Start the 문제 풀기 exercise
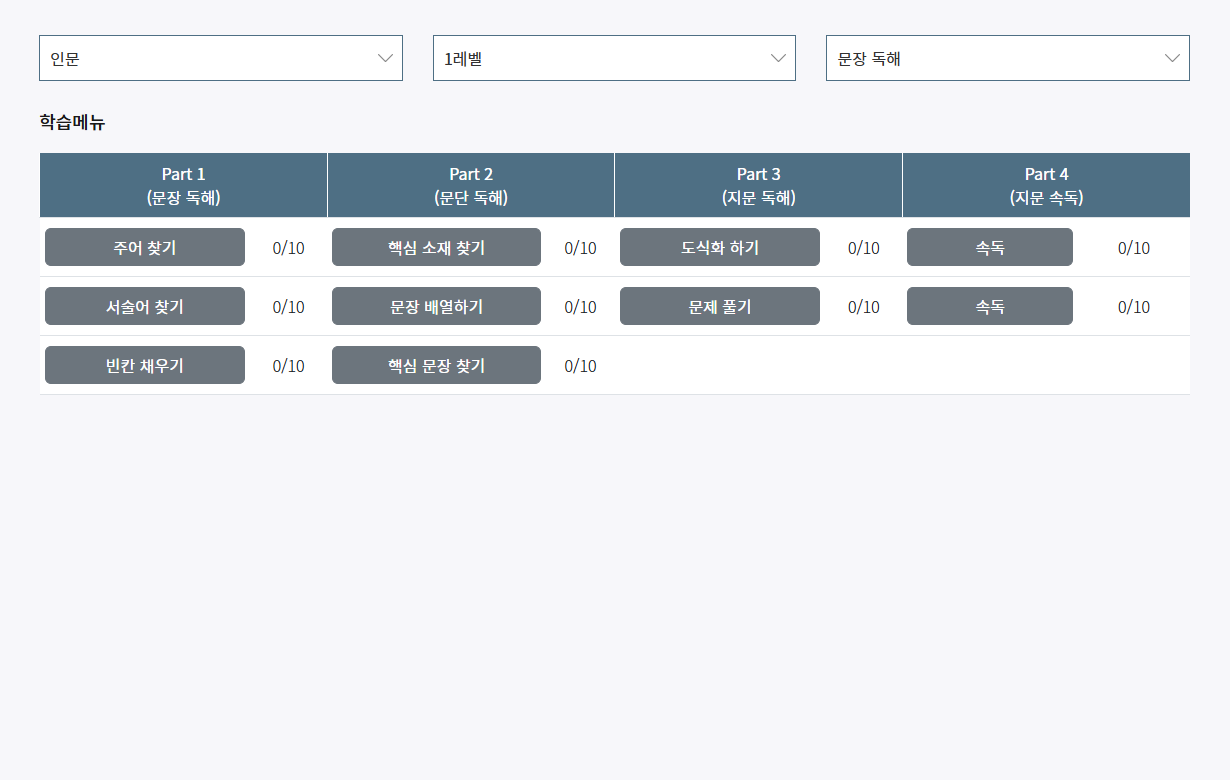The image size is (1230, 780). coord(719,306)
